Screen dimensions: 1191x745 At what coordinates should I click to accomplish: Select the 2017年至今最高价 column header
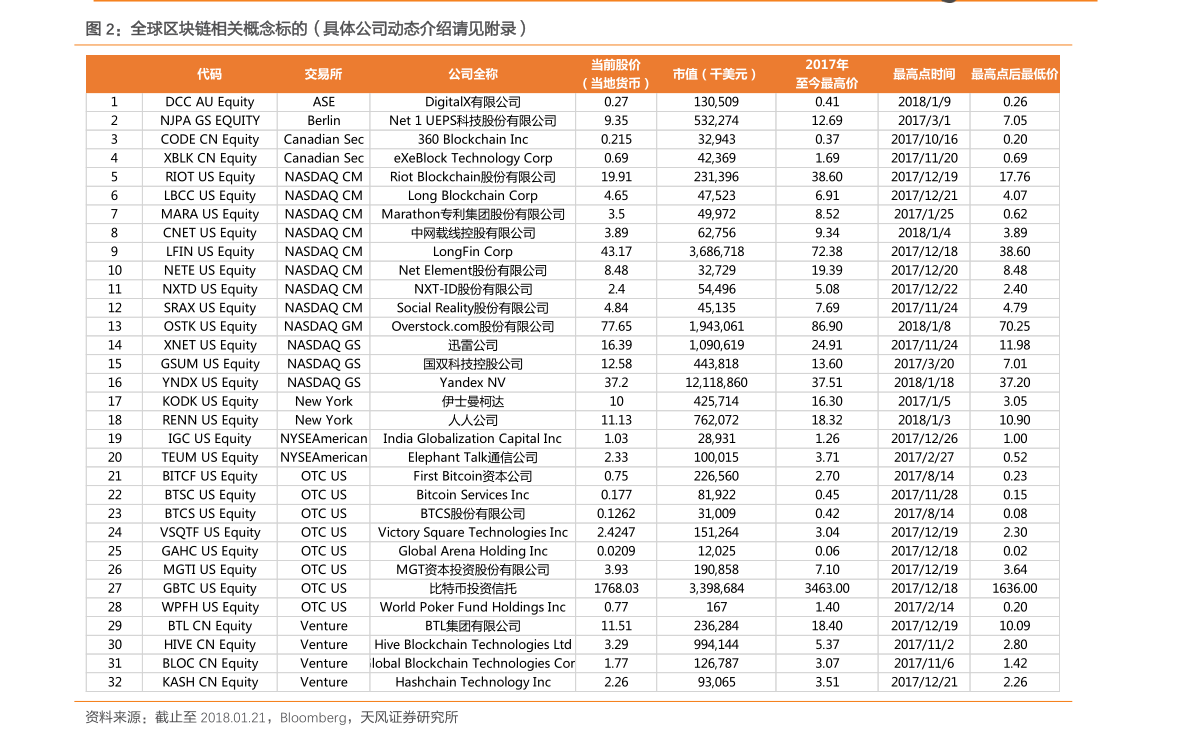[x=826, y=74]
